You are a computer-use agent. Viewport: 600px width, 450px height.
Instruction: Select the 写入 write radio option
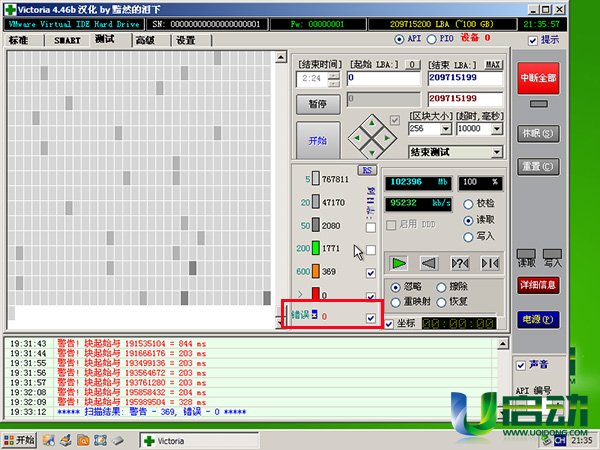click(468, 237)
